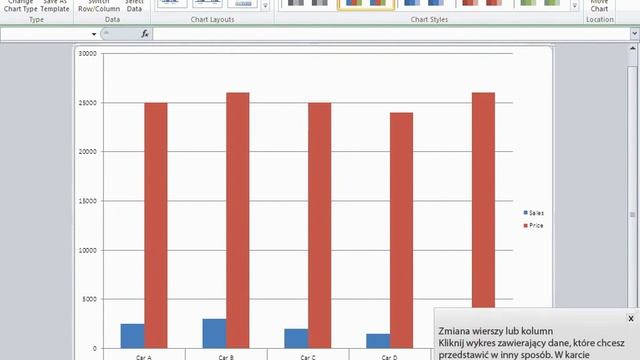The height and width of the screenshot is (360, 640).
Task: Select the red chart style
Action: click(482, 3)
